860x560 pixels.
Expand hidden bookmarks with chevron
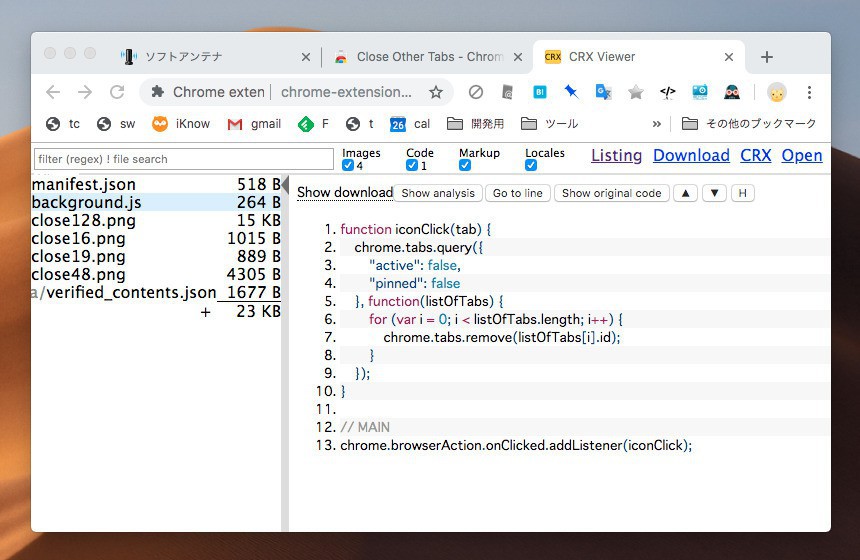coord(656,124)
